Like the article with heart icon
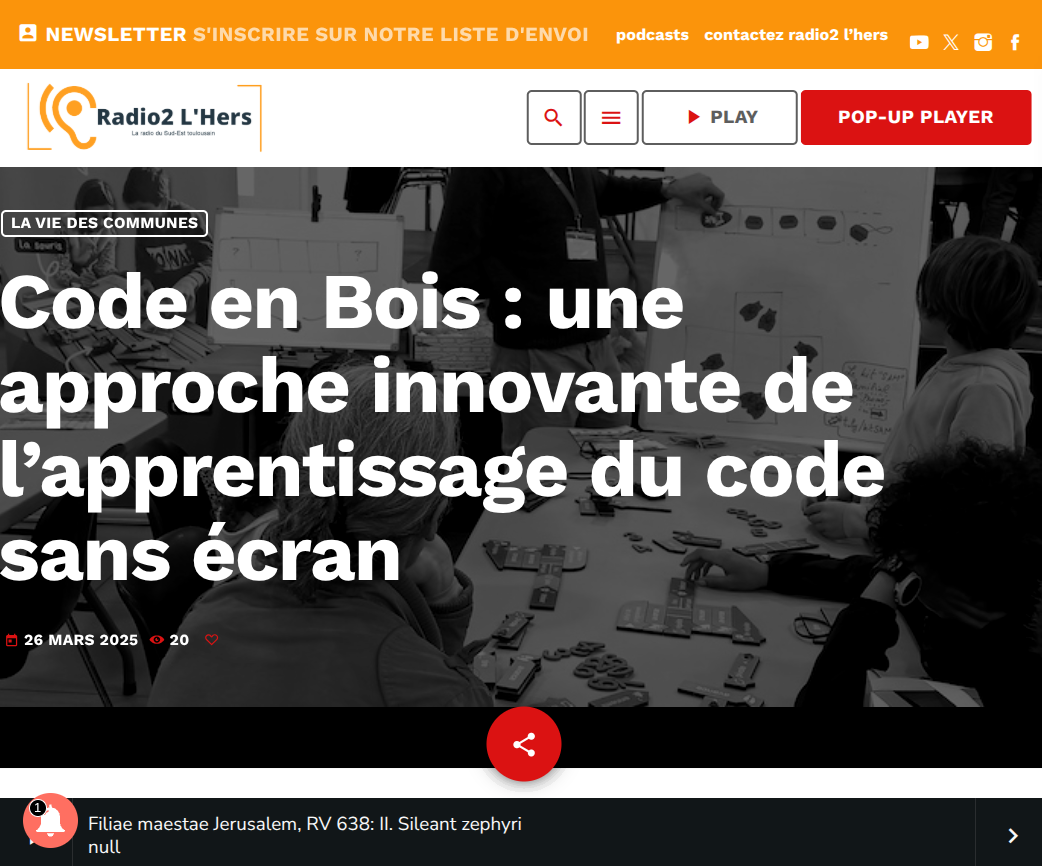Screen dimensions: 1042x866 pos(211,639)
